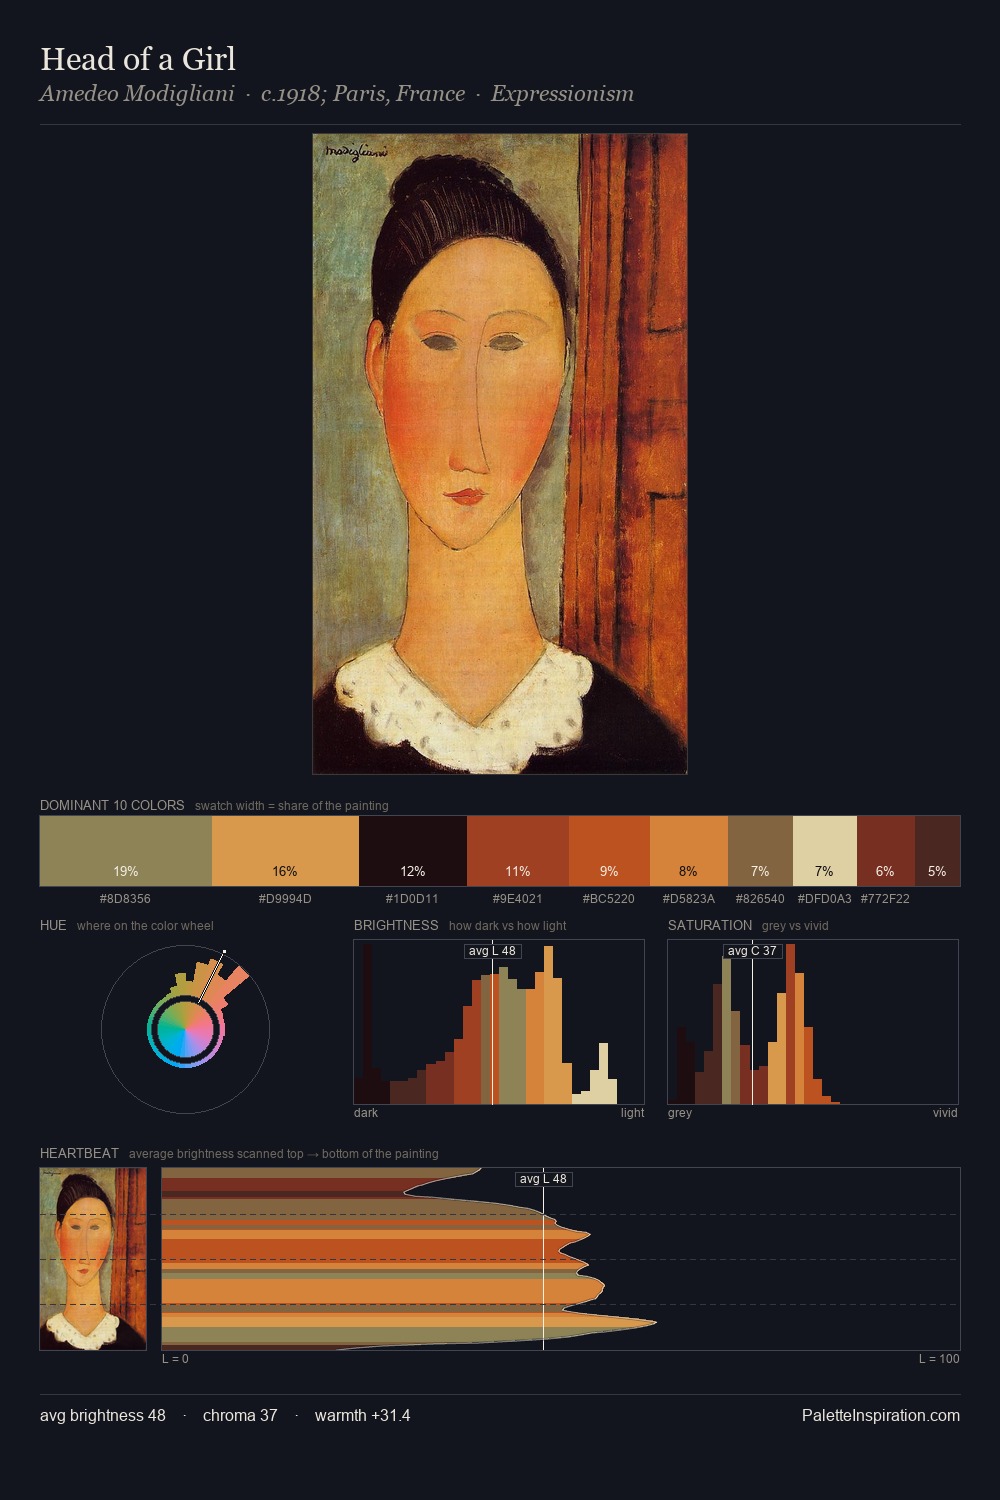Click the hex label #826540
The image size is (1000, 1500).
tap(760, 899)
